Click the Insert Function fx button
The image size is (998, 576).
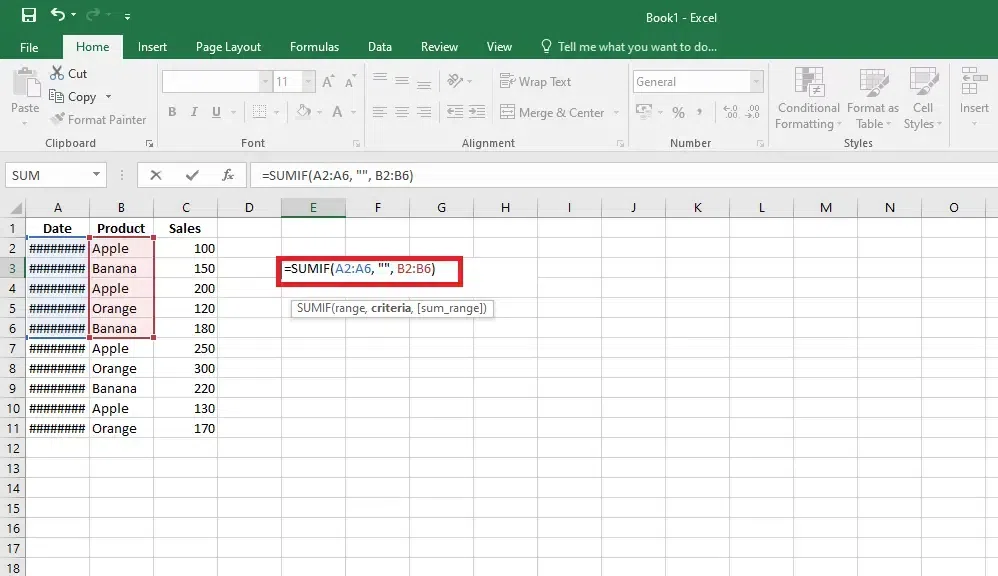[x=228, y=175]
